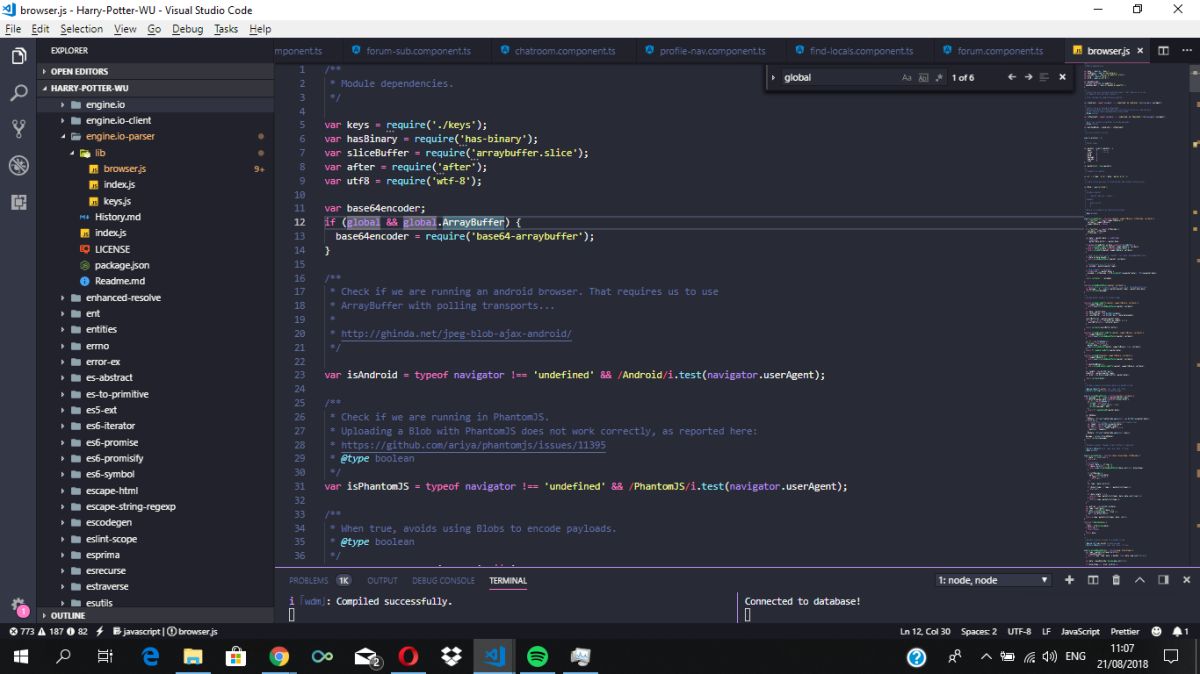
Task: Open the ghinda.net link in the comment
Action: (456, 333)
